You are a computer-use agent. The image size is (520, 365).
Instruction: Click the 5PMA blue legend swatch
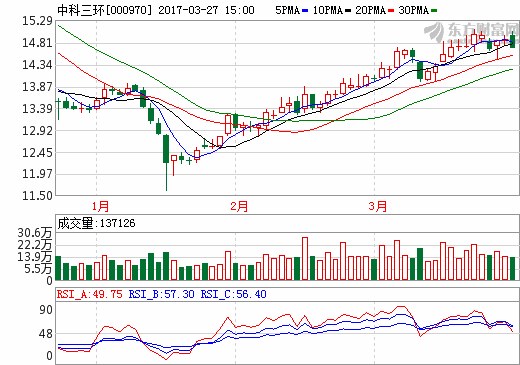(305, 11)
